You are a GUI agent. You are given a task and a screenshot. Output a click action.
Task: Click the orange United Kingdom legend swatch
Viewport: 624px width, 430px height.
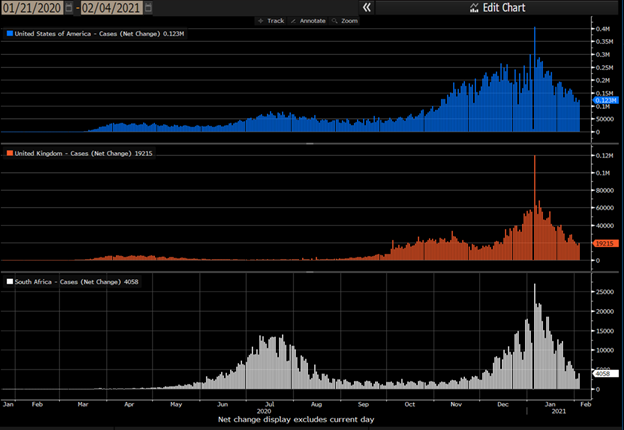point(10,153)
